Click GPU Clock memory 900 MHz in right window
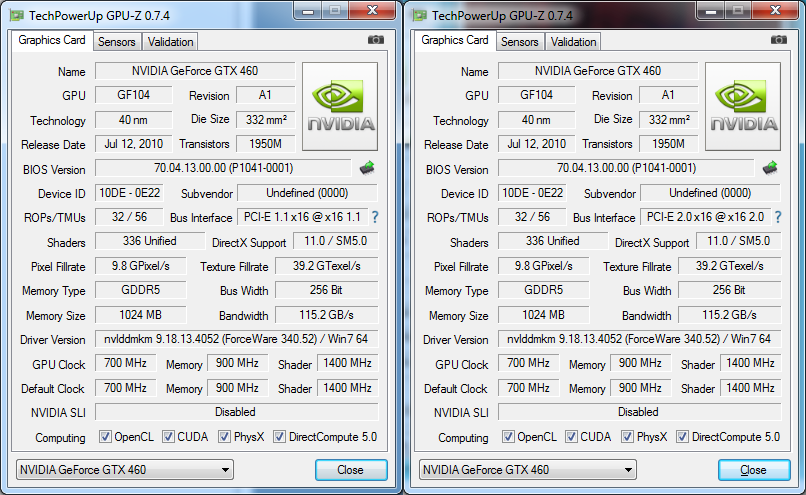 tap(640, 363)
